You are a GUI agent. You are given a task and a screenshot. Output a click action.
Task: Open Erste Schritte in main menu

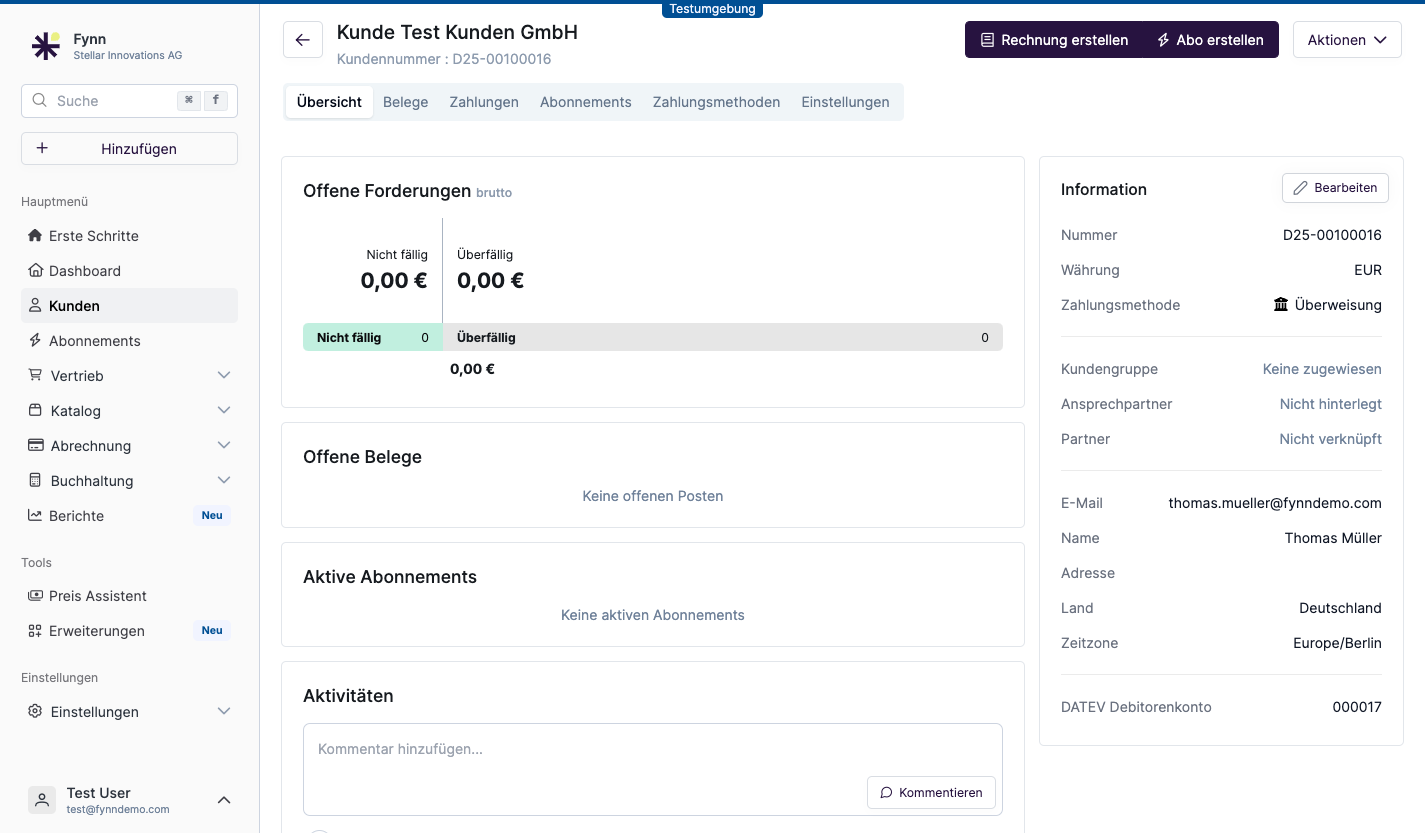pos(129,236)
